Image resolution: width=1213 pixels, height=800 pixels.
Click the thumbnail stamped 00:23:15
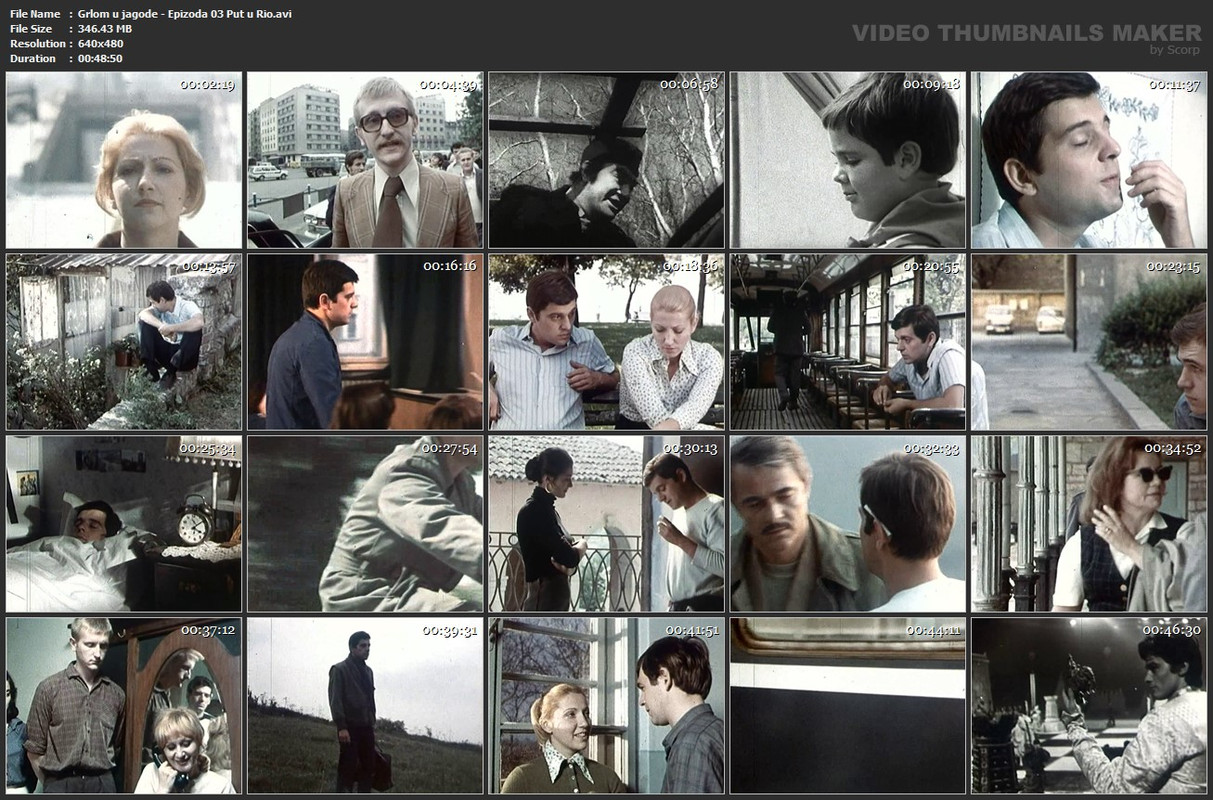coord(1089,342)
